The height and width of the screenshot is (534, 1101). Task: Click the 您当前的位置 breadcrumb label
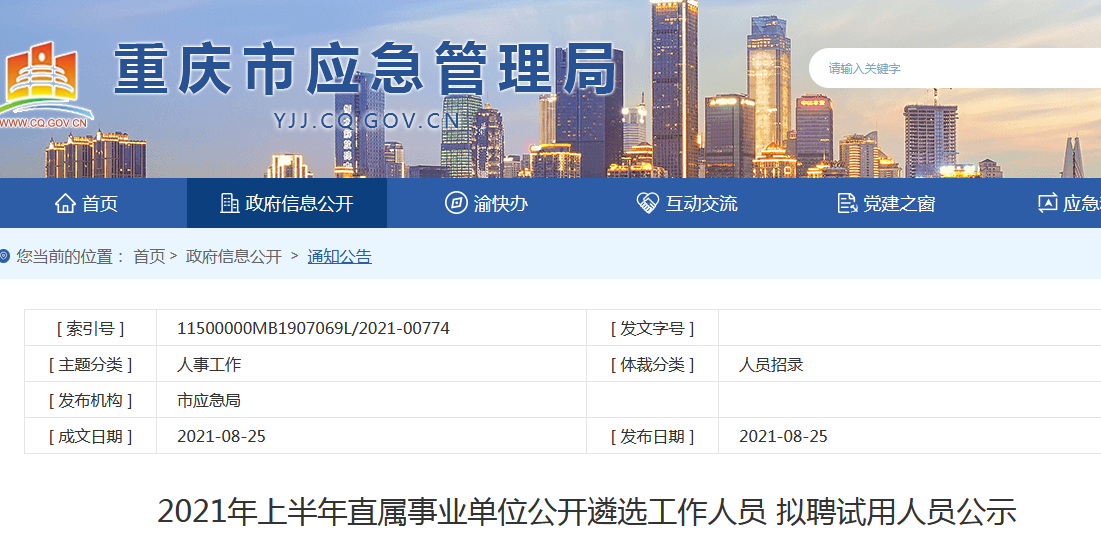pyautogui.click(x=70, y=257)
